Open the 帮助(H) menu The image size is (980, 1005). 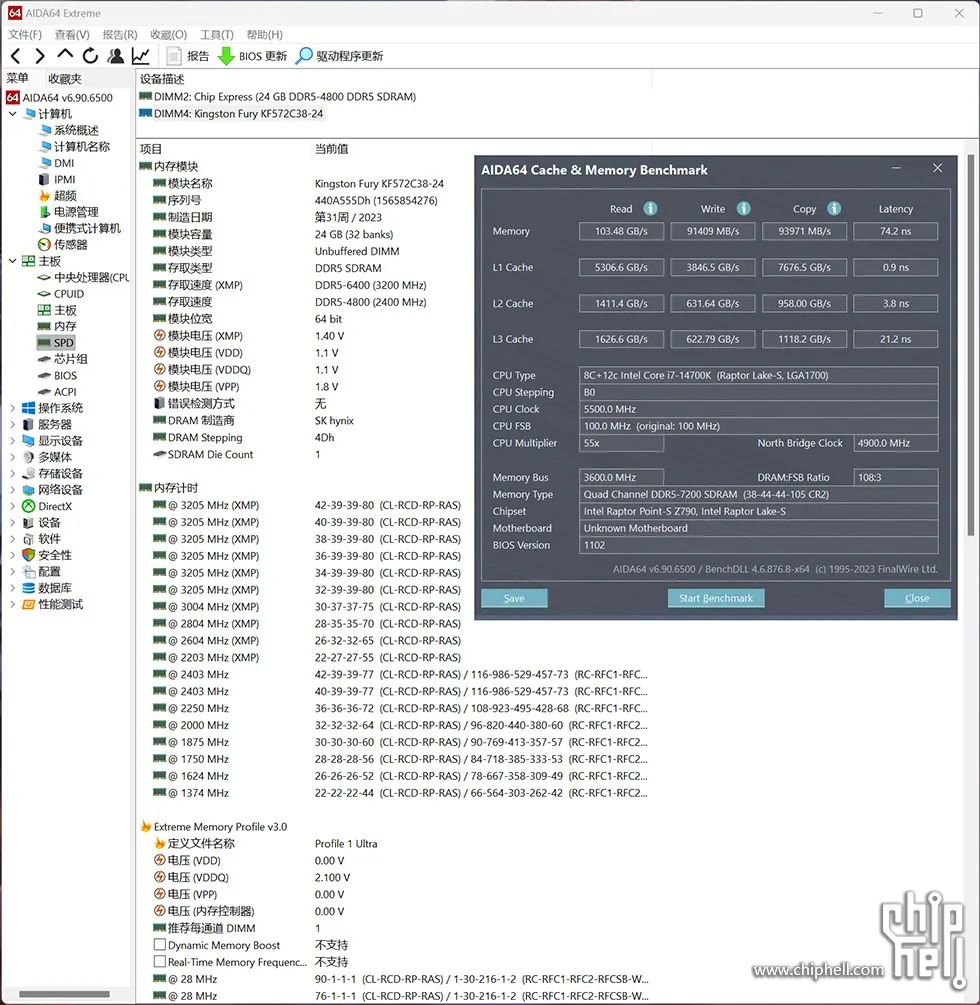pyautogui.click(x=264, y=35)
